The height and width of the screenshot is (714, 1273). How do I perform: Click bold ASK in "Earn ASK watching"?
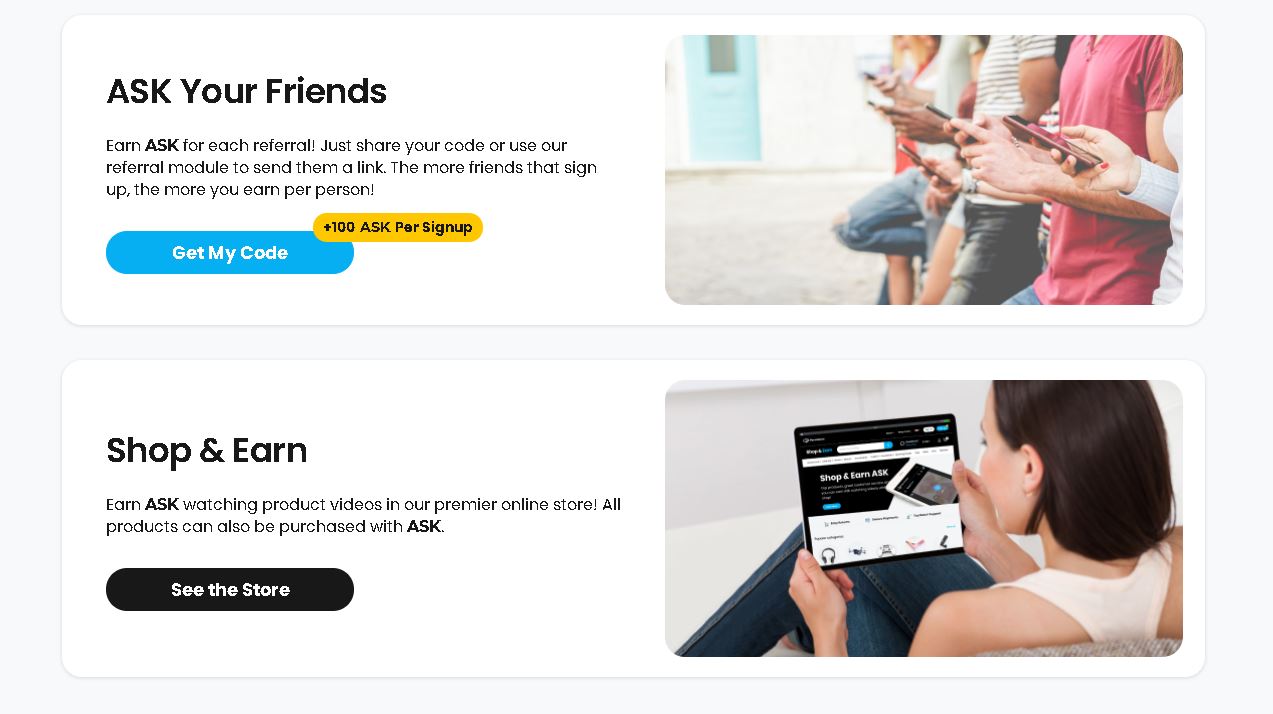[162, 504]
